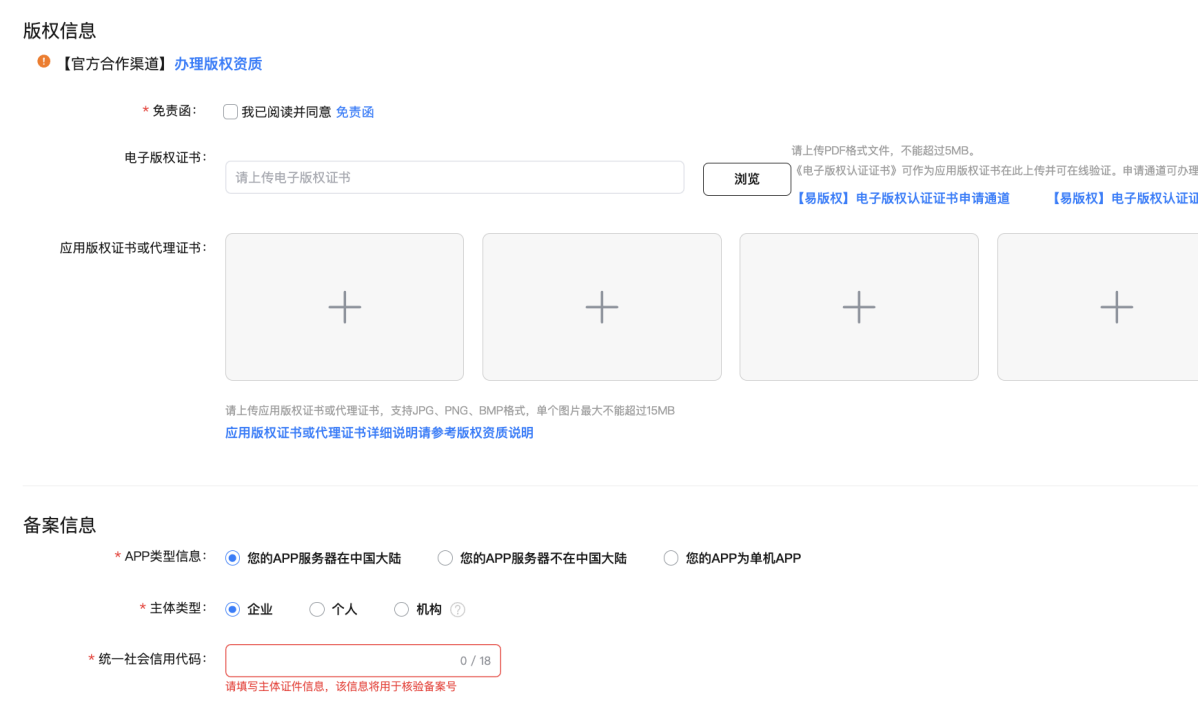Select 您的APP服务器不在中国大陆 radio option
The image size is (1198, 720).
pyautogui.click(x=445, y=558)
